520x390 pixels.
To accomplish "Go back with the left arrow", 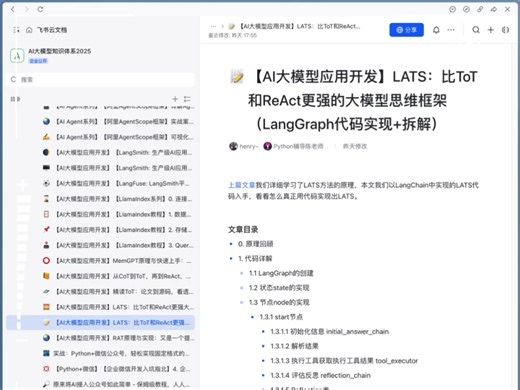I will coord(13,9).
